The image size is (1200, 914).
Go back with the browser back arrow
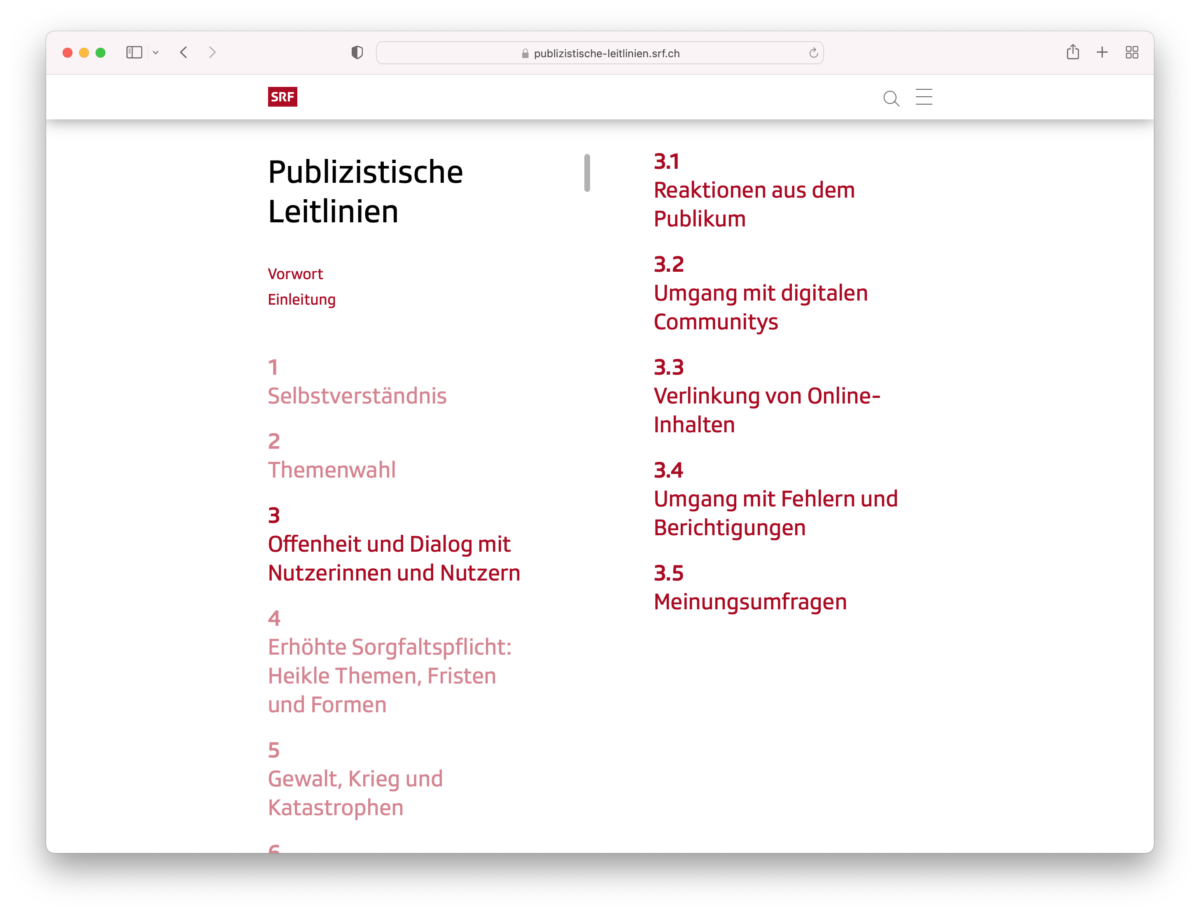tap(184, 53)
